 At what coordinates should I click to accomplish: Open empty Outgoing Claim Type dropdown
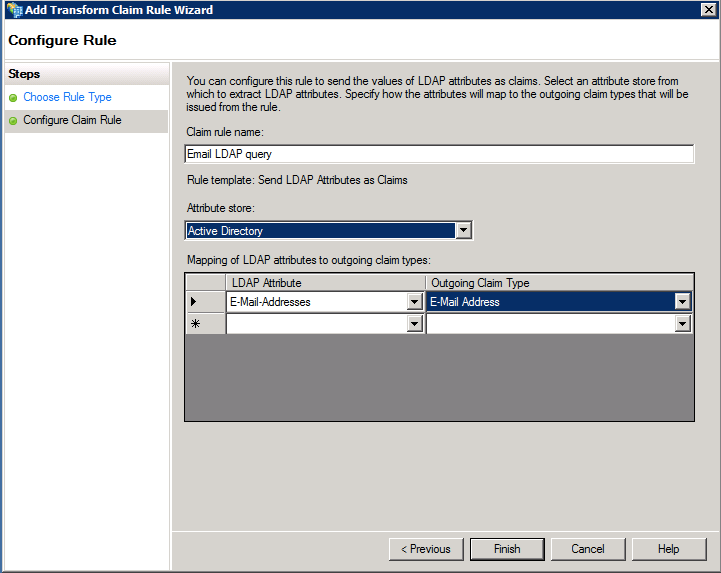[682, 324]
